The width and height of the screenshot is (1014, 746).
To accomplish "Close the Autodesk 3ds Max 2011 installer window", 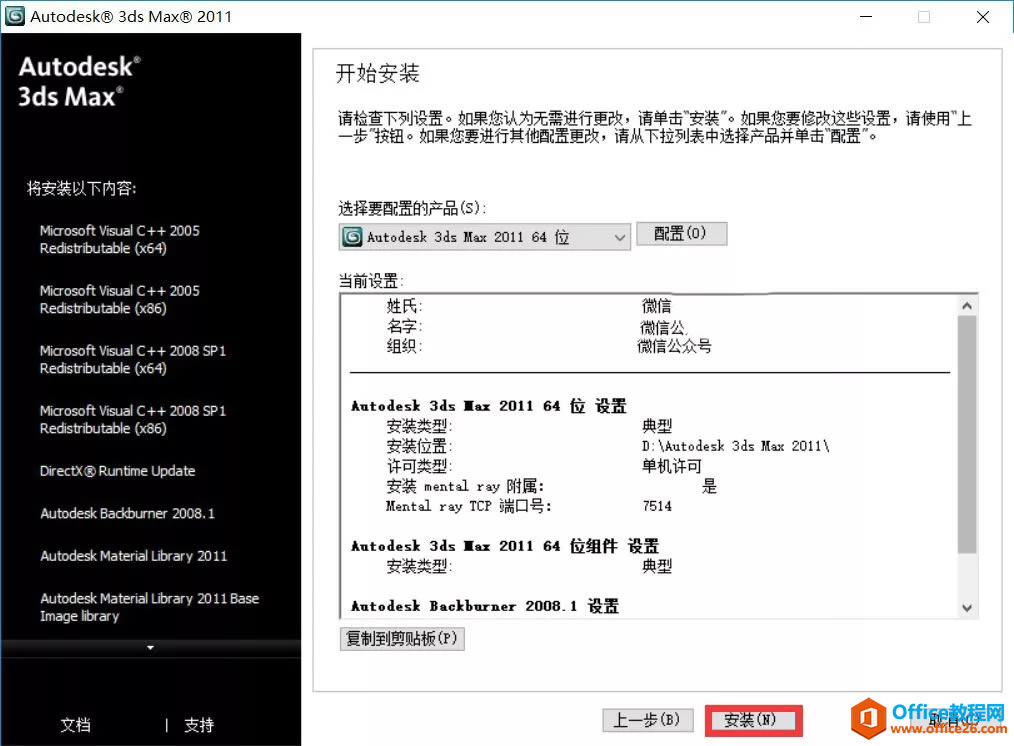I will pyautogui.click(x=982, y=17).
